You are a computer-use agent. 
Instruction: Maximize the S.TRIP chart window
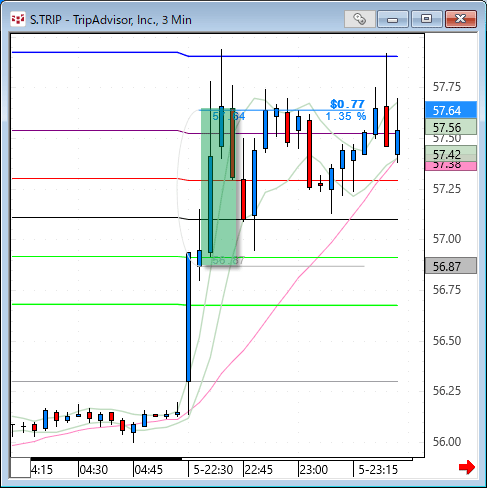click(x=426, y=19)
